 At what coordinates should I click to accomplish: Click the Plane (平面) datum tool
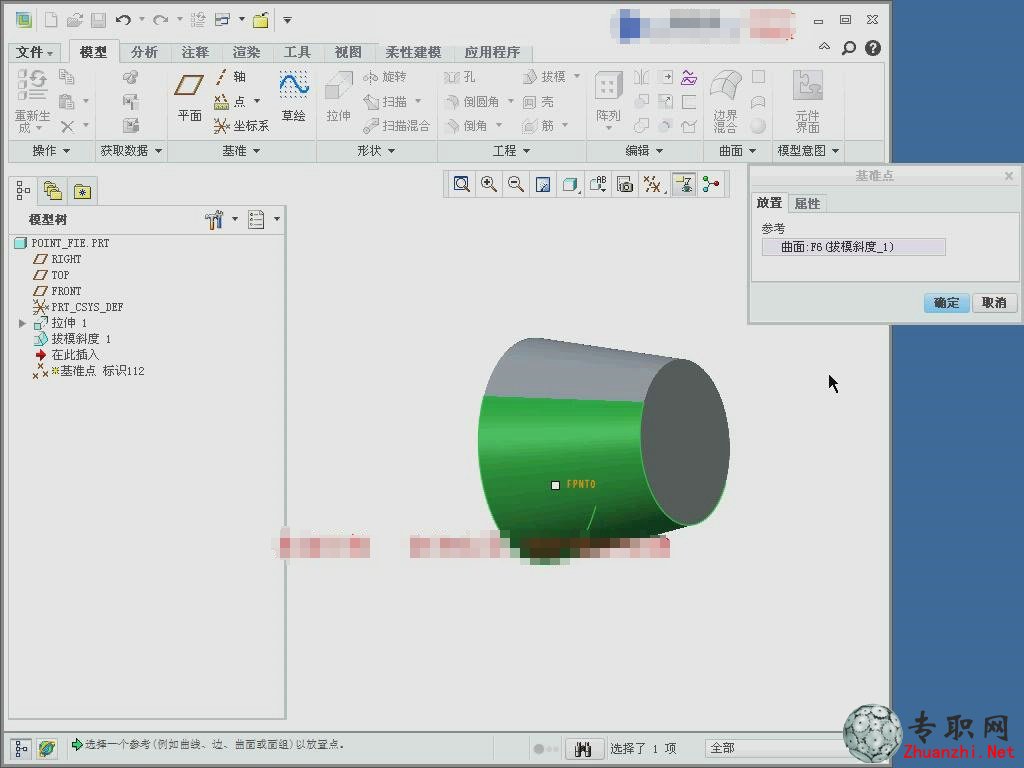[189, 97]
